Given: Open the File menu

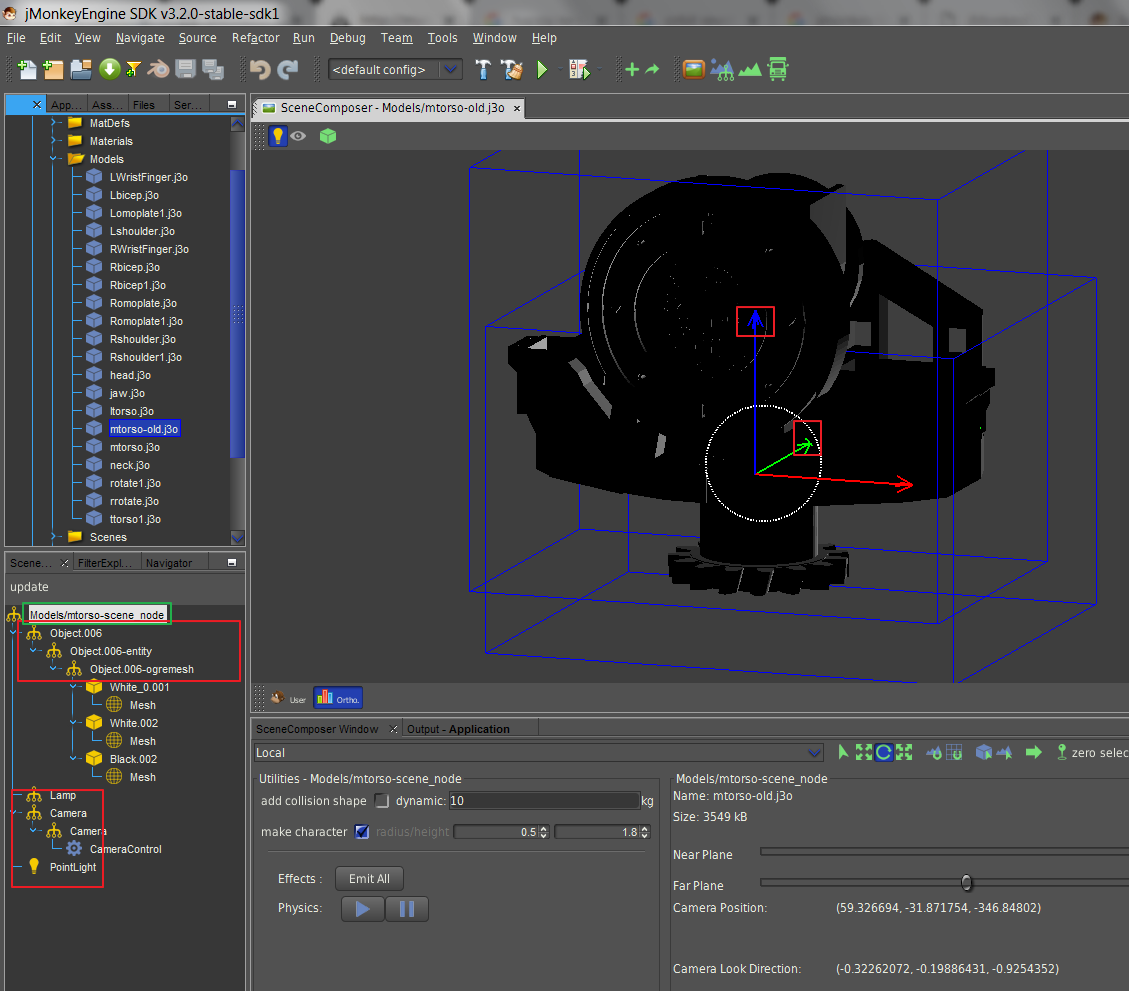Looking at the screenshot, I should [16, 37].
